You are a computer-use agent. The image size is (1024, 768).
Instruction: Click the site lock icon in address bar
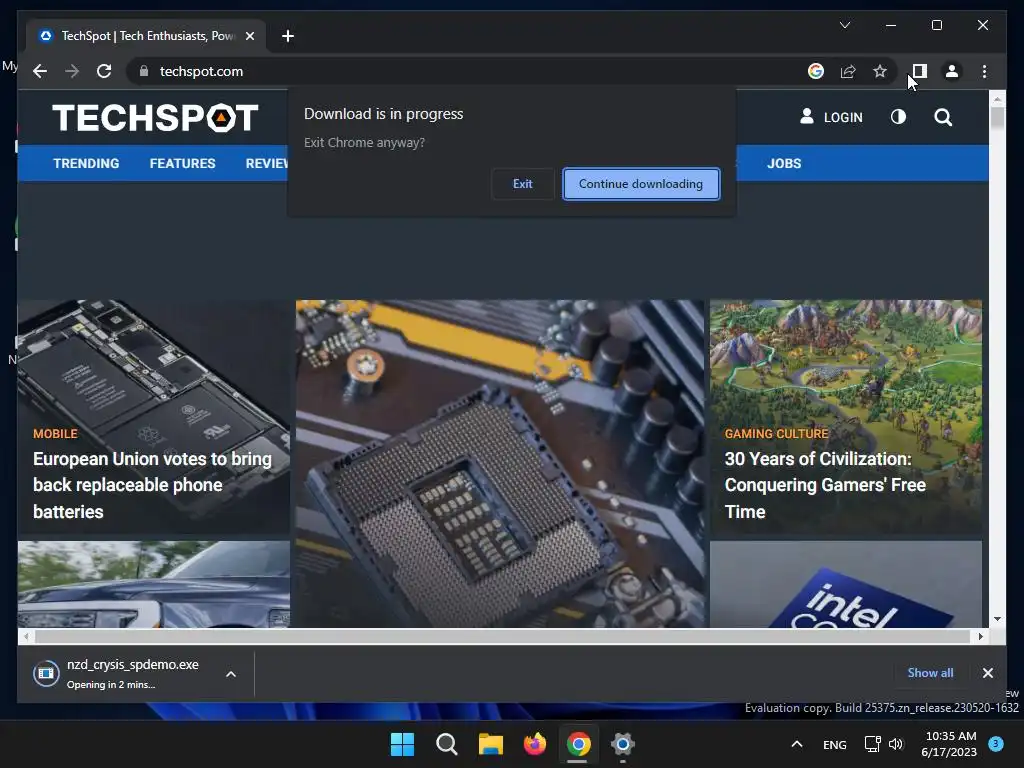click(144, 71)
